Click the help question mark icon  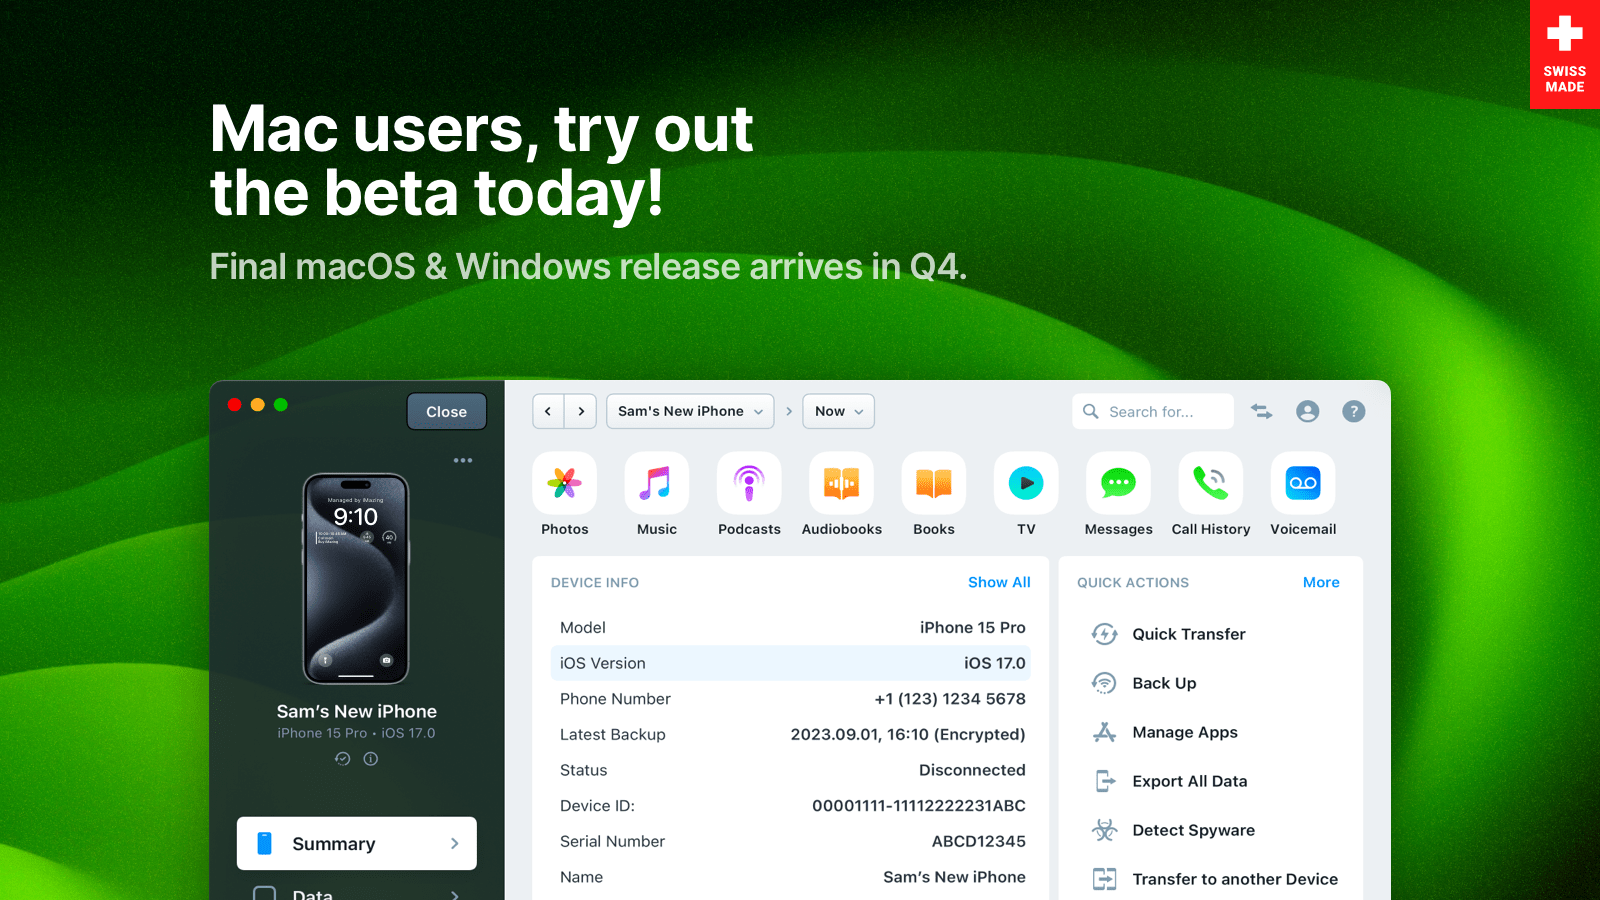click(1353, 411)
